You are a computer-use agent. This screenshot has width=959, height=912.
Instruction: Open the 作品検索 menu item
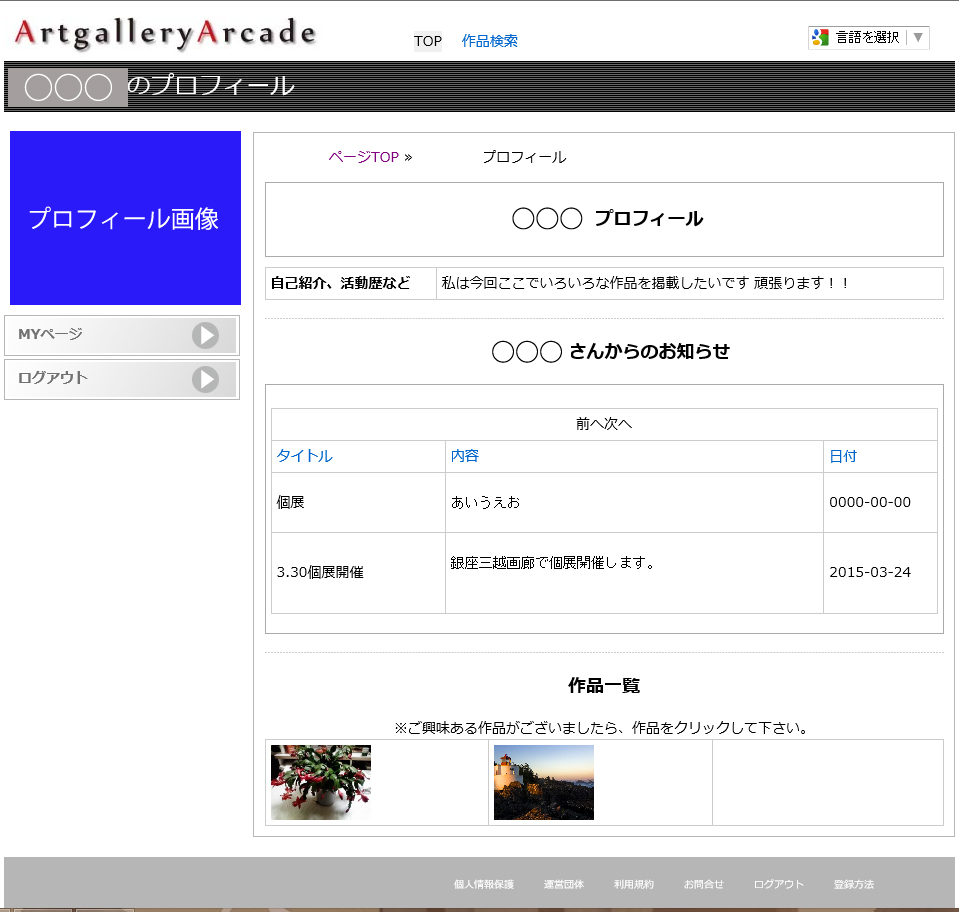coord(489,41)
